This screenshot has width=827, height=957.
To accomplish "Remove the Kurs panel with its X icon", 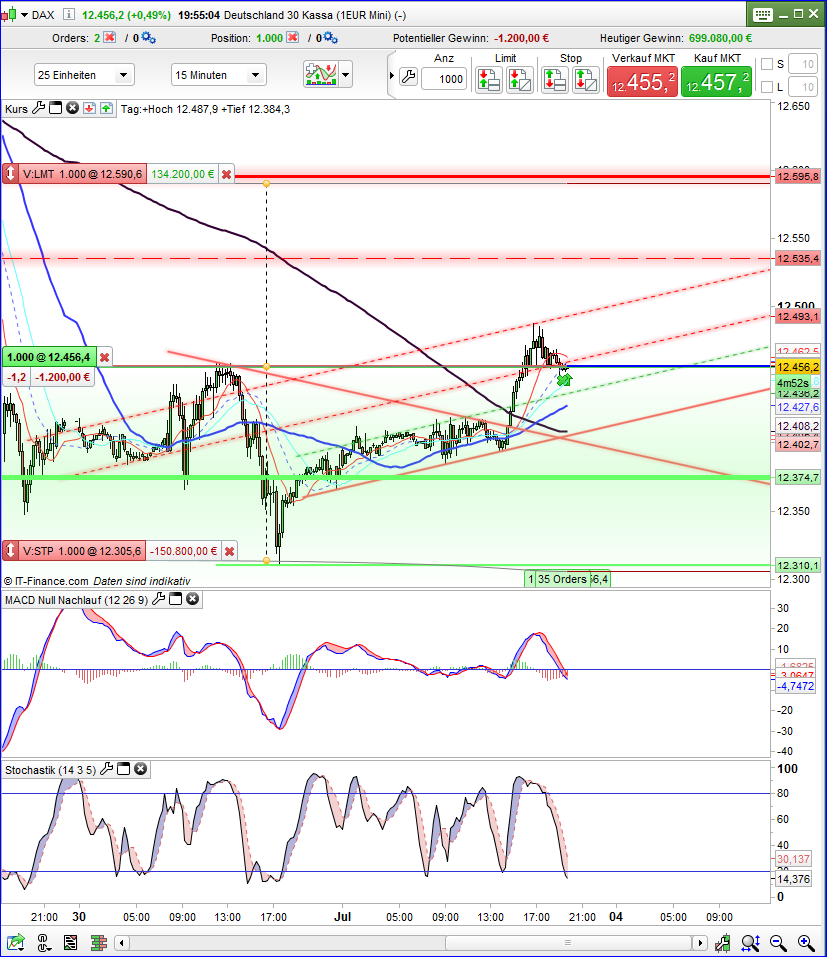I will point(73,109).
